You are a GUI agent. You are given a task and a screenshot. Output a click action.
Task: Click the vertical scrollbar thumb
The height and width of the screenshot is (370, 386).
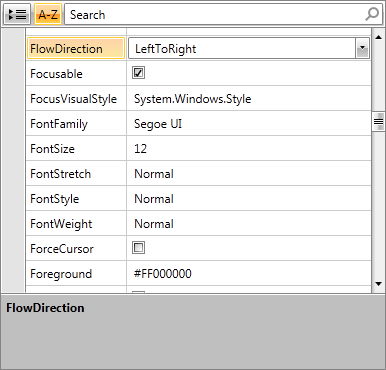click(378, 122)
